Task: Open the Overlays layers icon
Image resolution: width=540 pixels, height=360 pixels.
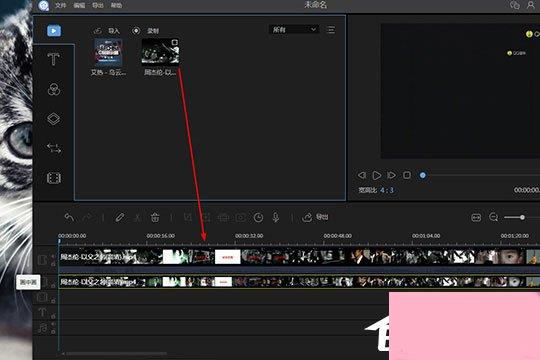Action: click(x=54, y=119)
